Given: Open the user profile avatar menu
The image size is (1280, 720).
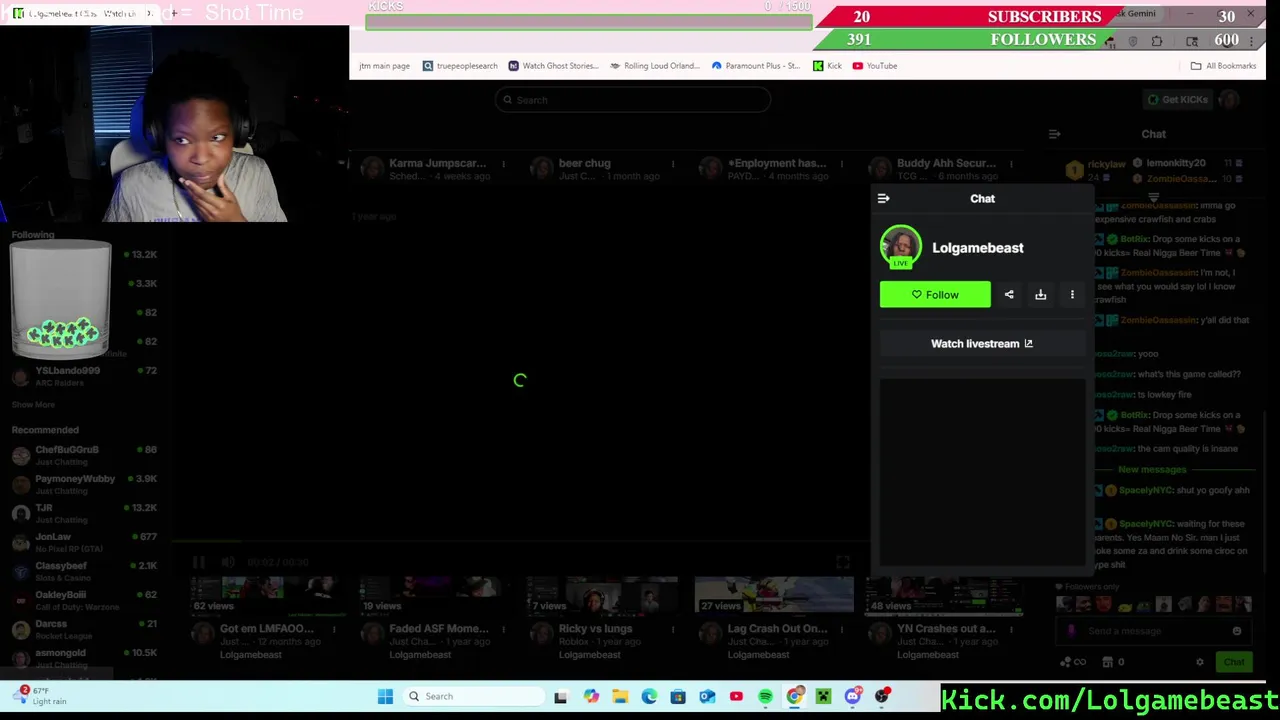Looking at the screenshot, I should point(1230,99).
